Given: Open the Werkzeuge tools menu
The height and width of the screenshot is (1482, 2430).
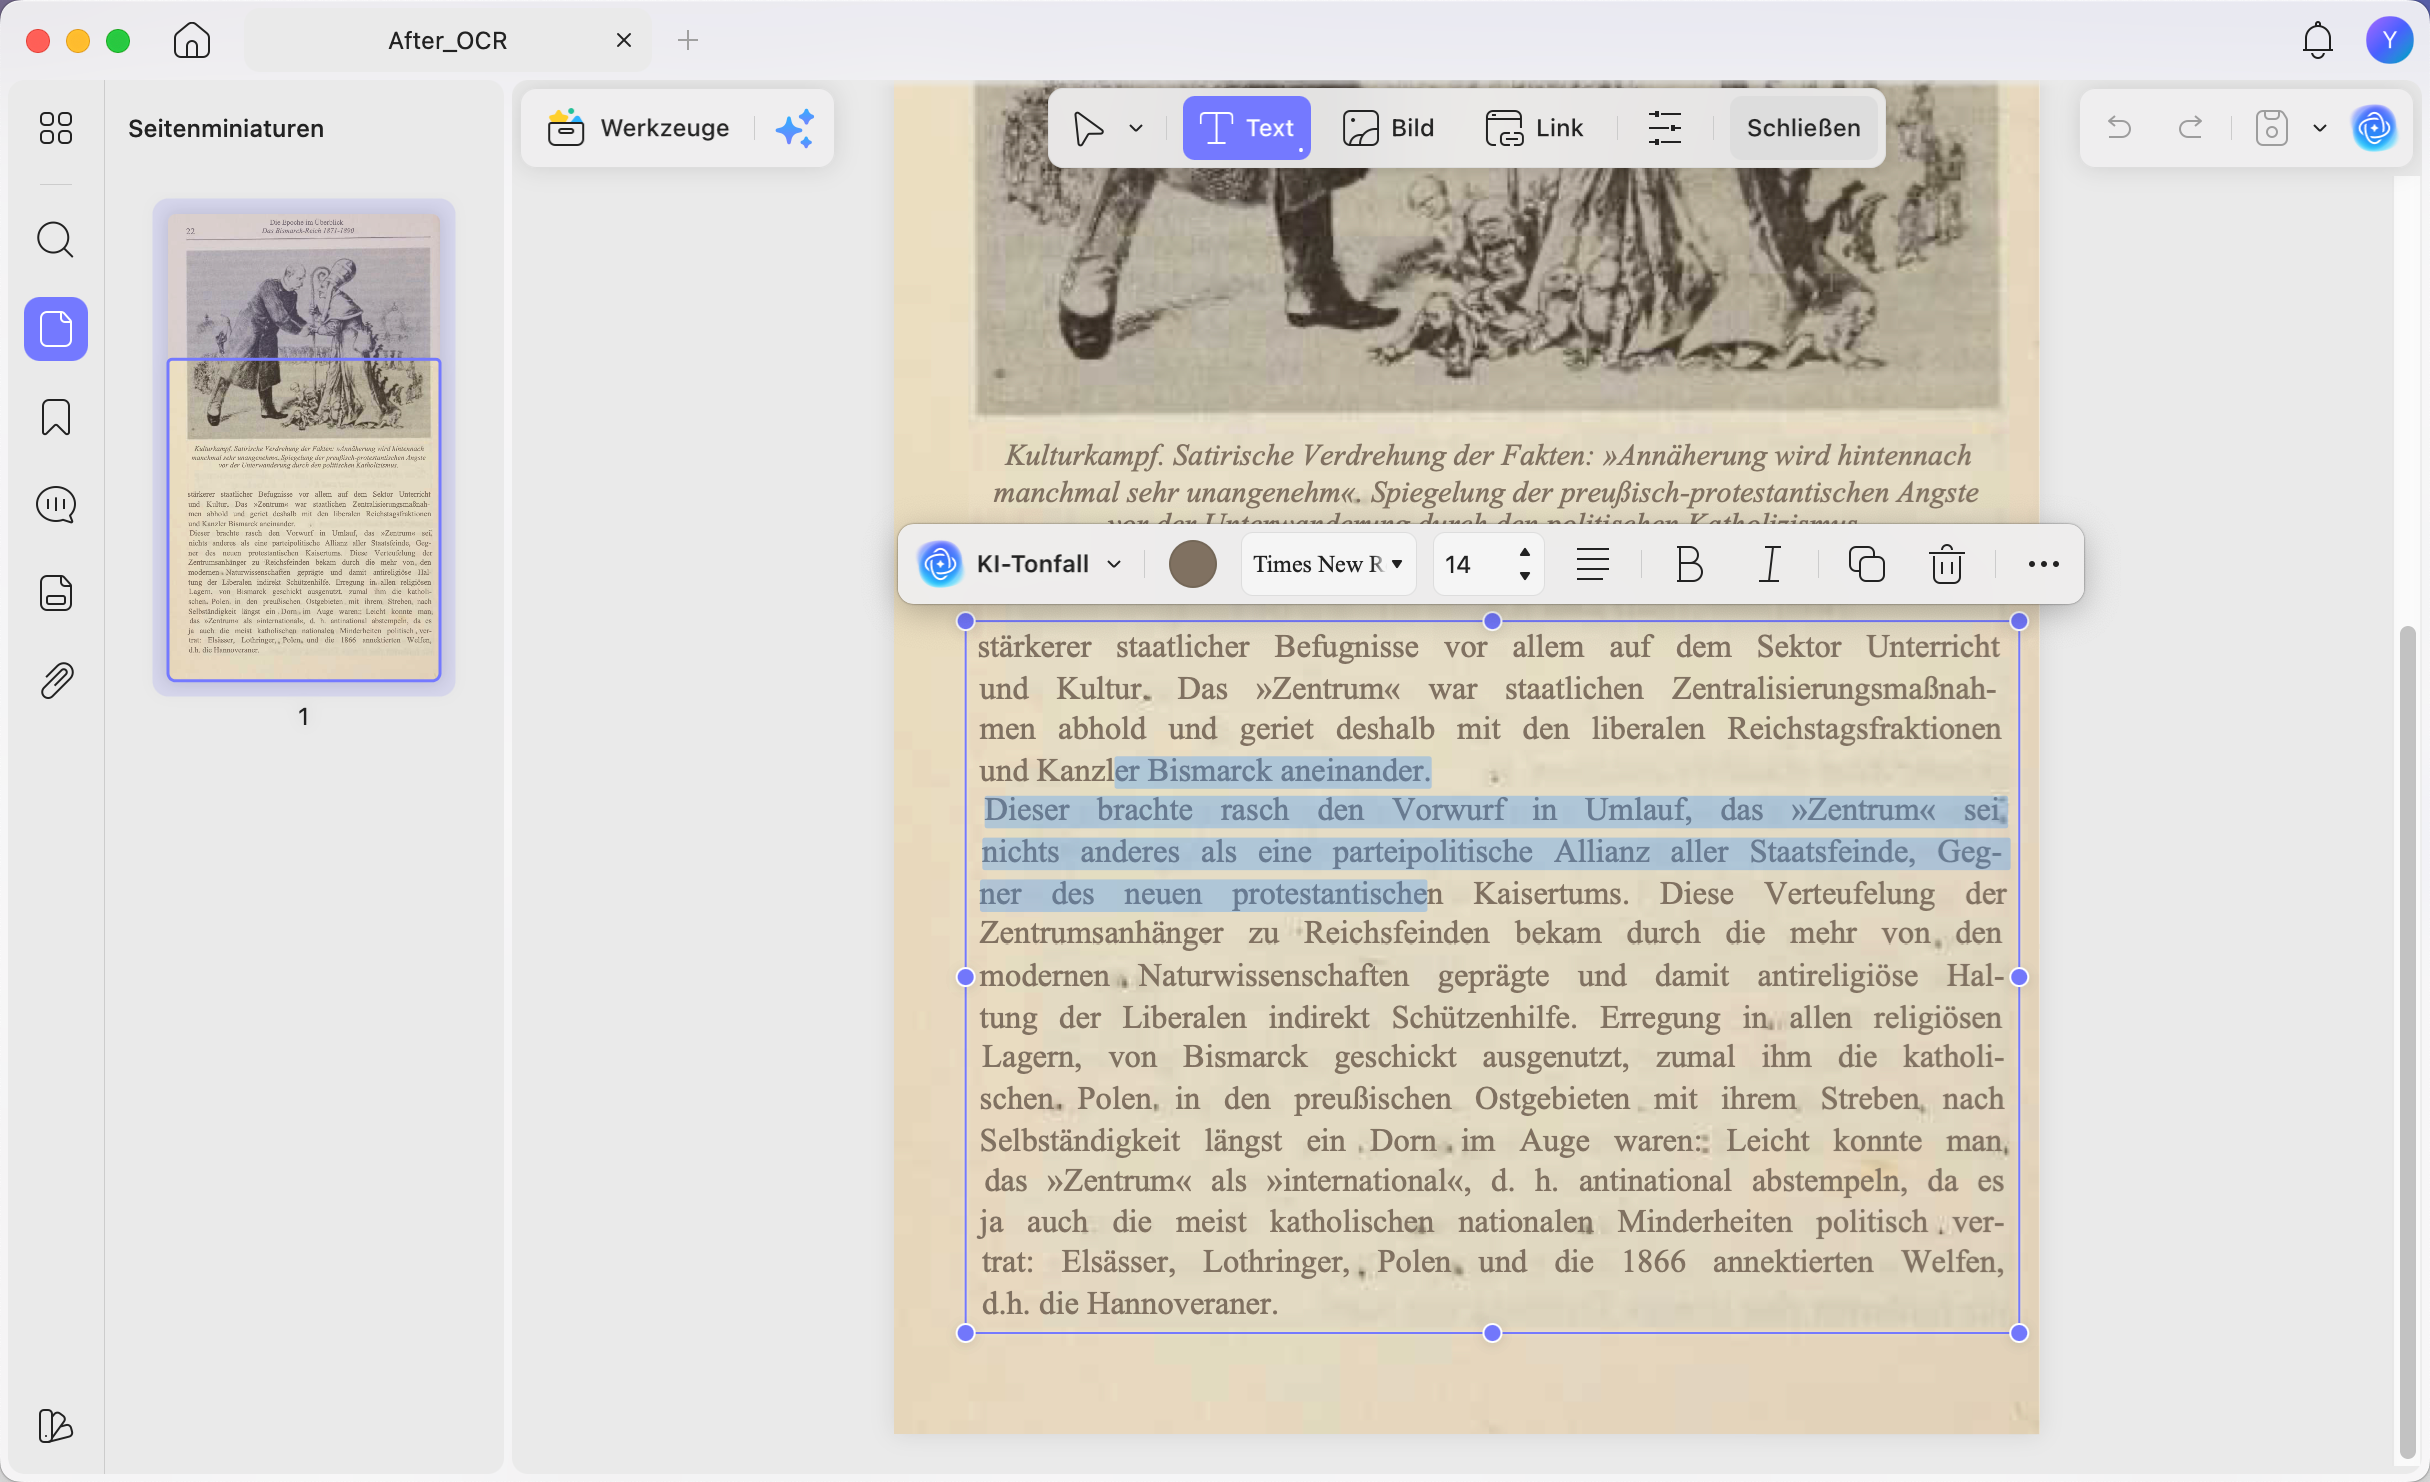Looking at the screenshot, I should click(639, 128).
